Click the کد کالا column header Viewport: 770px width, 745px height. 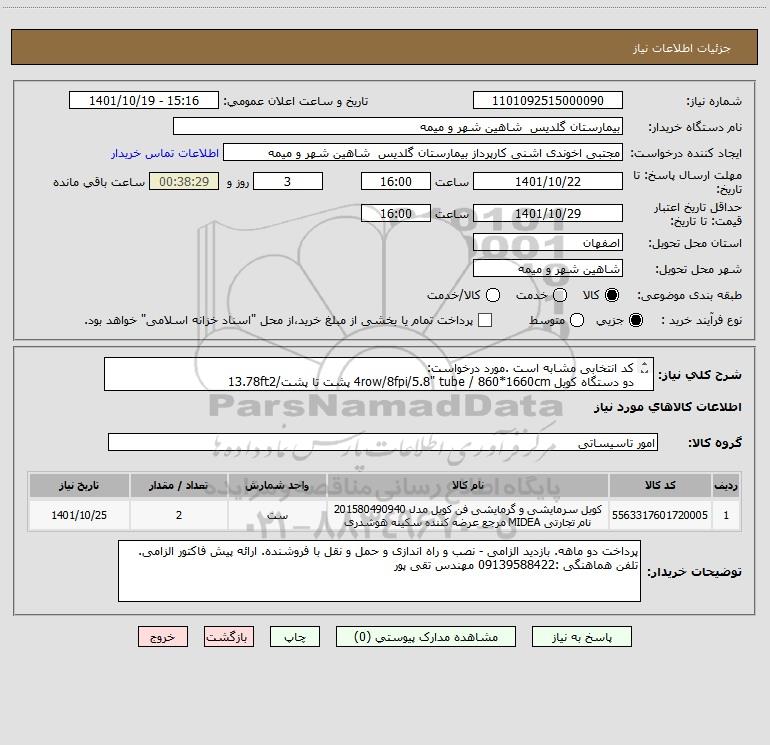click(x=660, y=486)
